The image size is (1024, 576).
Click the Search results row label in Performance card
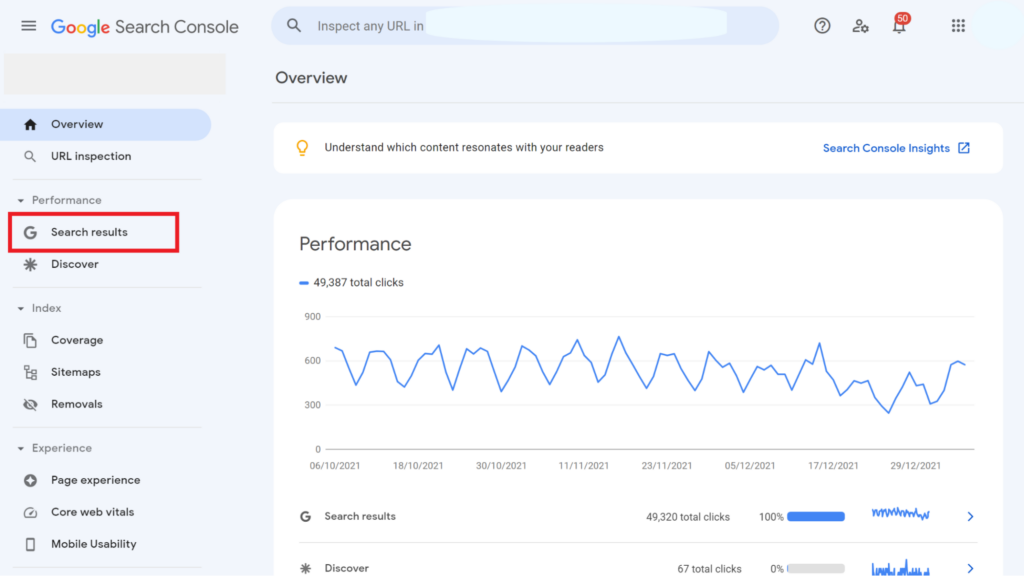pyautogui.click(x=360, y=517)
